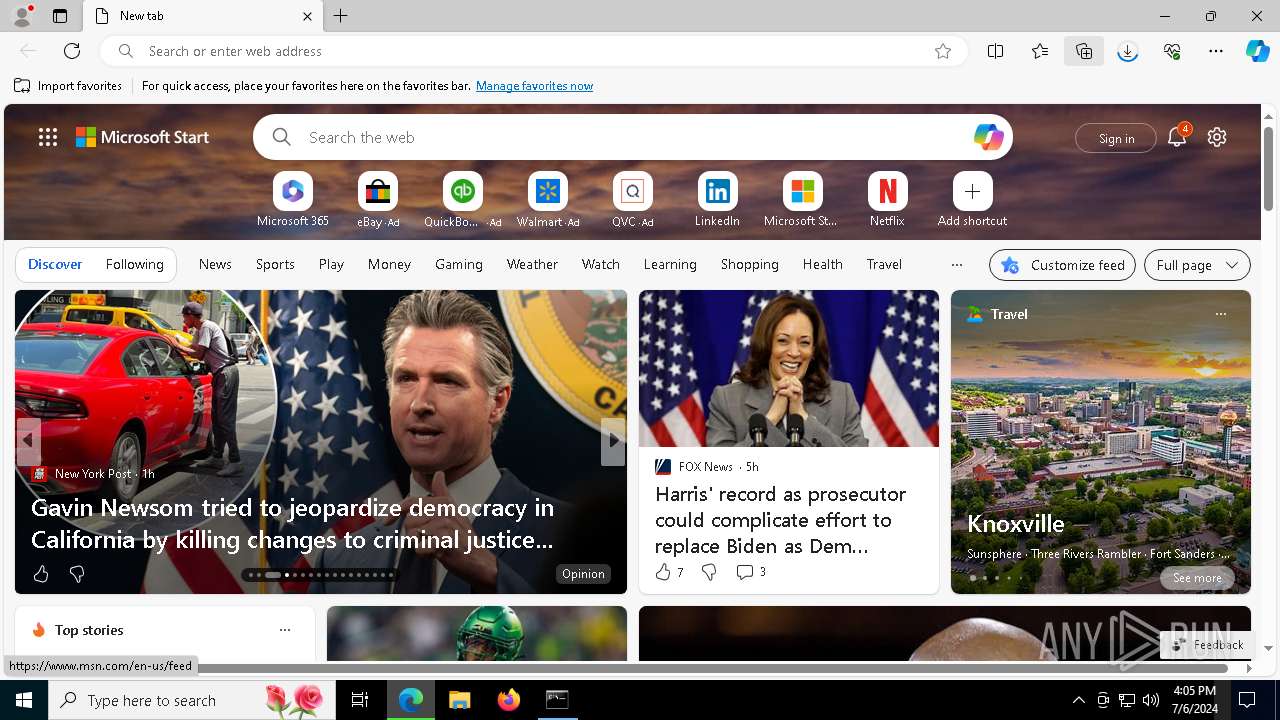This screenshot has width=1280, height=720.
Task: Go to next carousel story
Action: (613, 440)
